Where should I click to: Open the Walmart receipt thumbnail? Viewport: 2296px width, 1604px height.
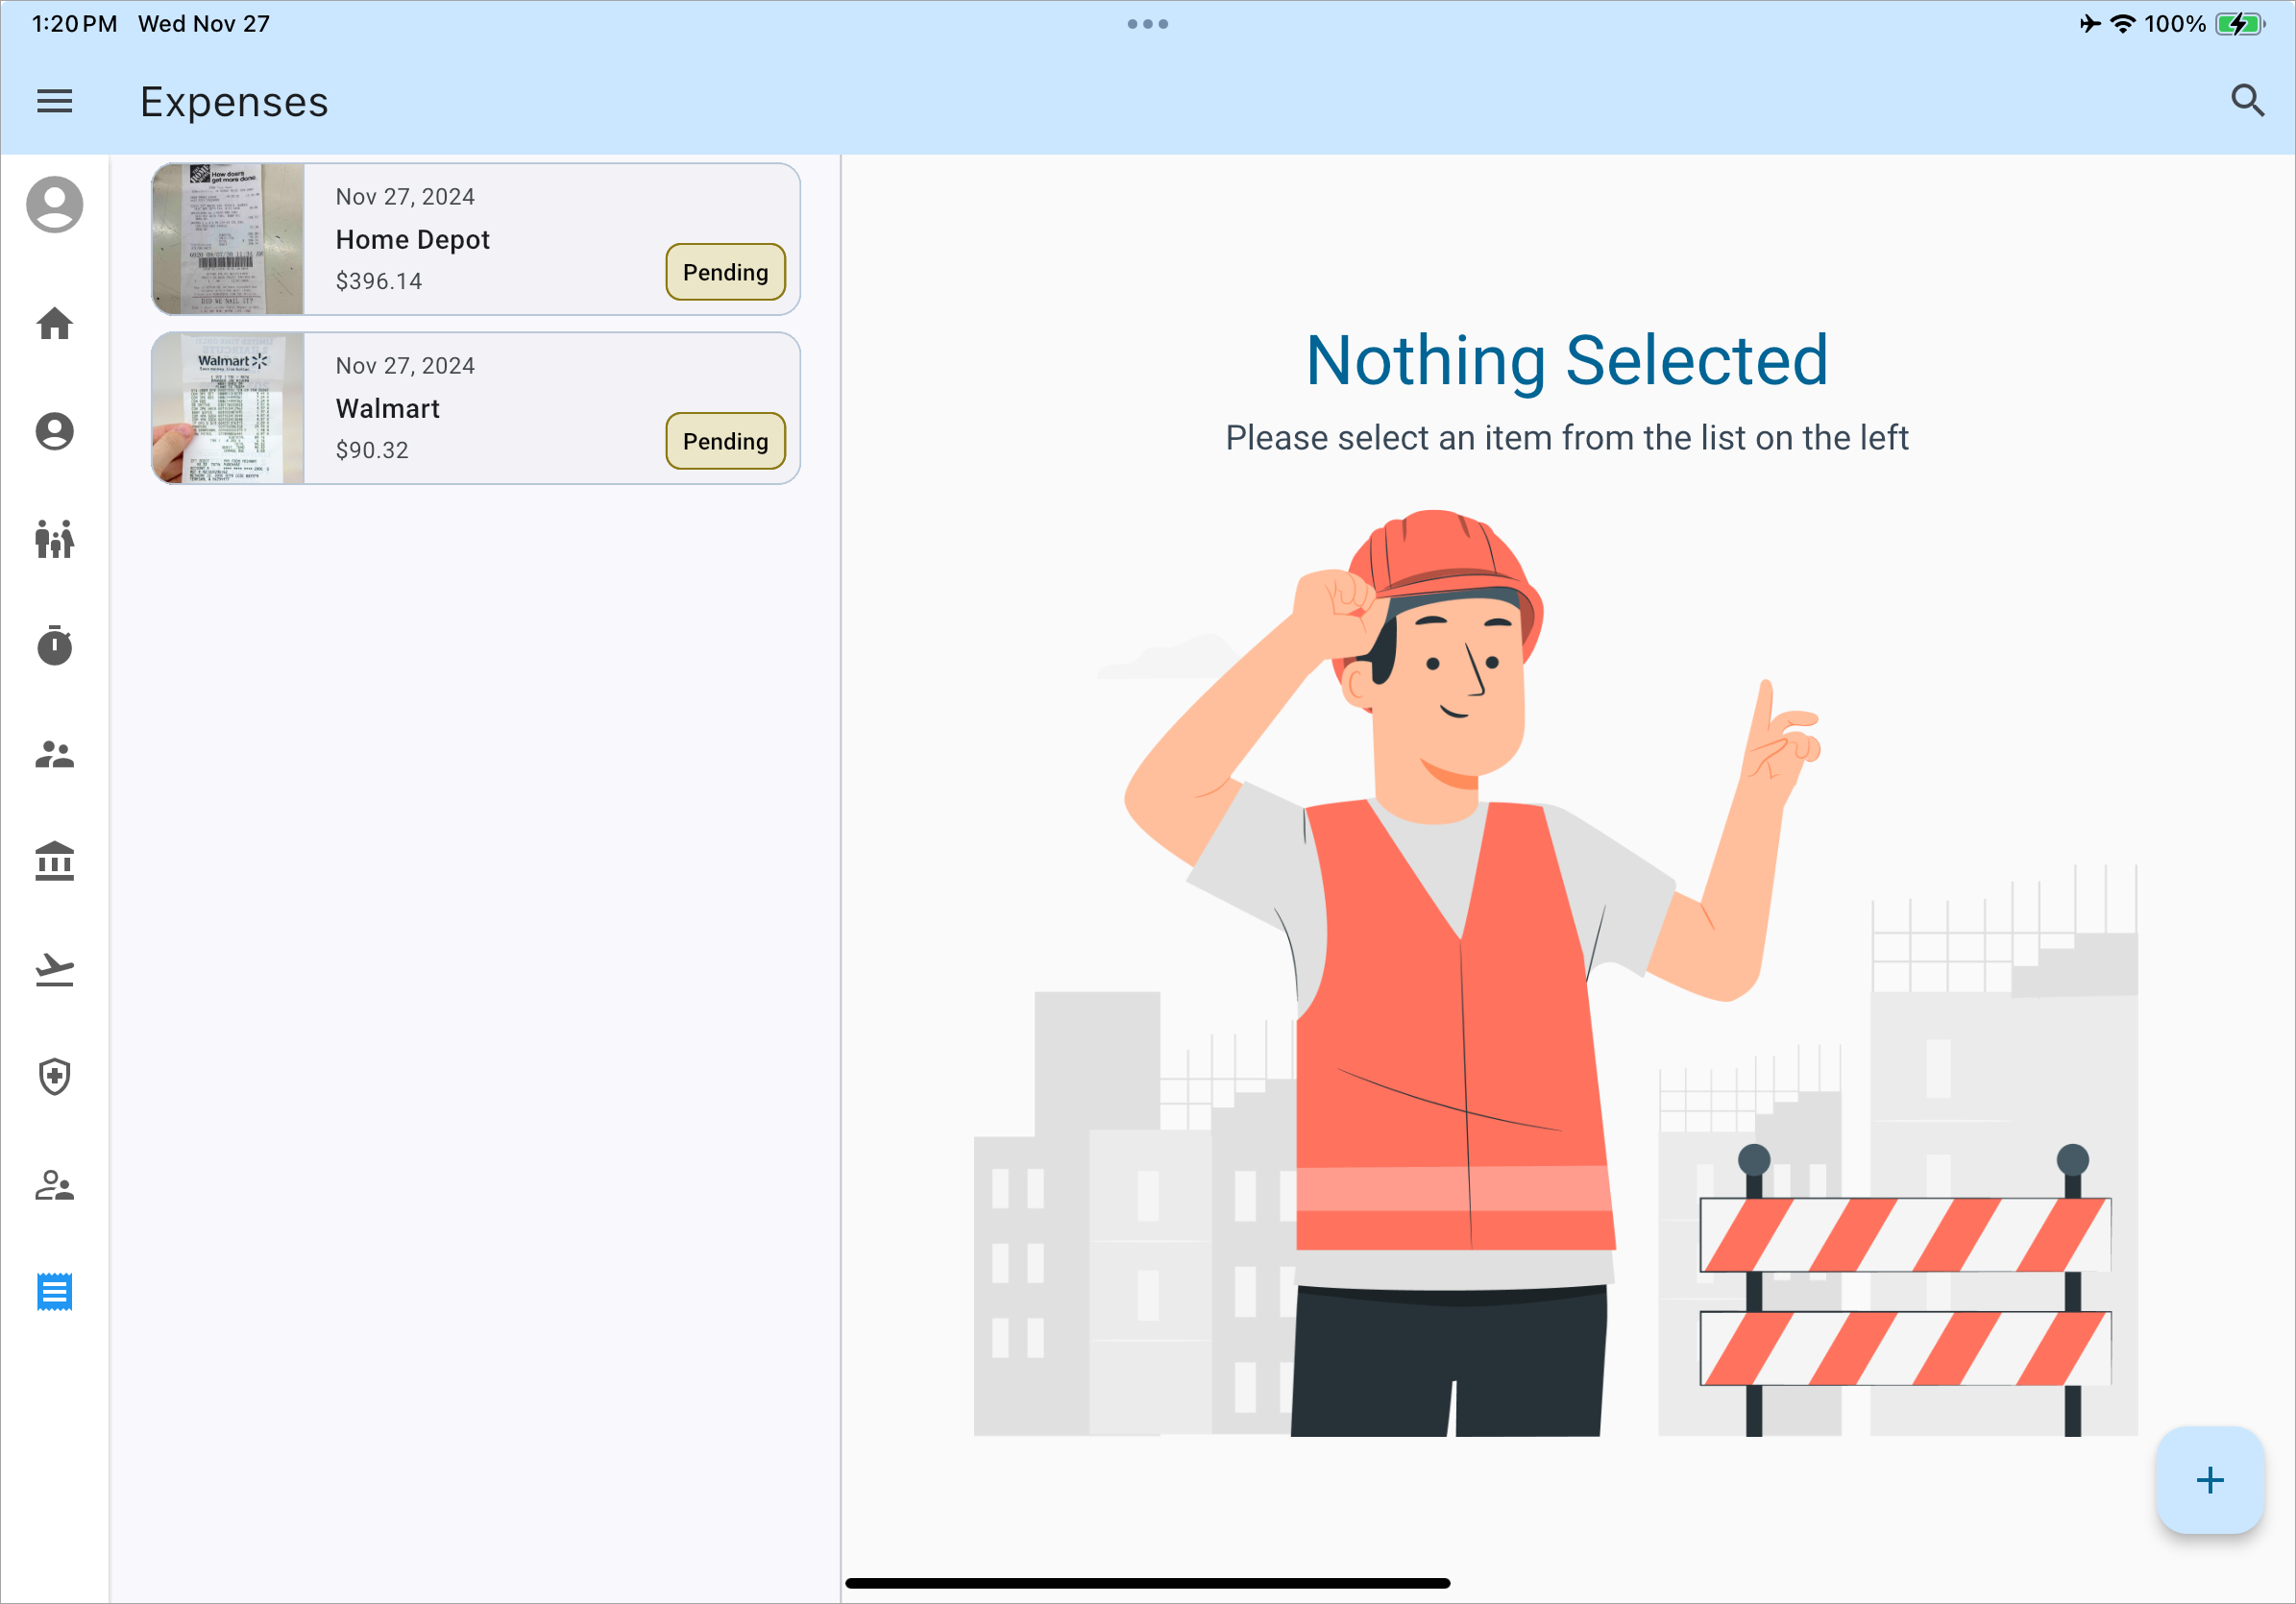click(x=229, y=407)
